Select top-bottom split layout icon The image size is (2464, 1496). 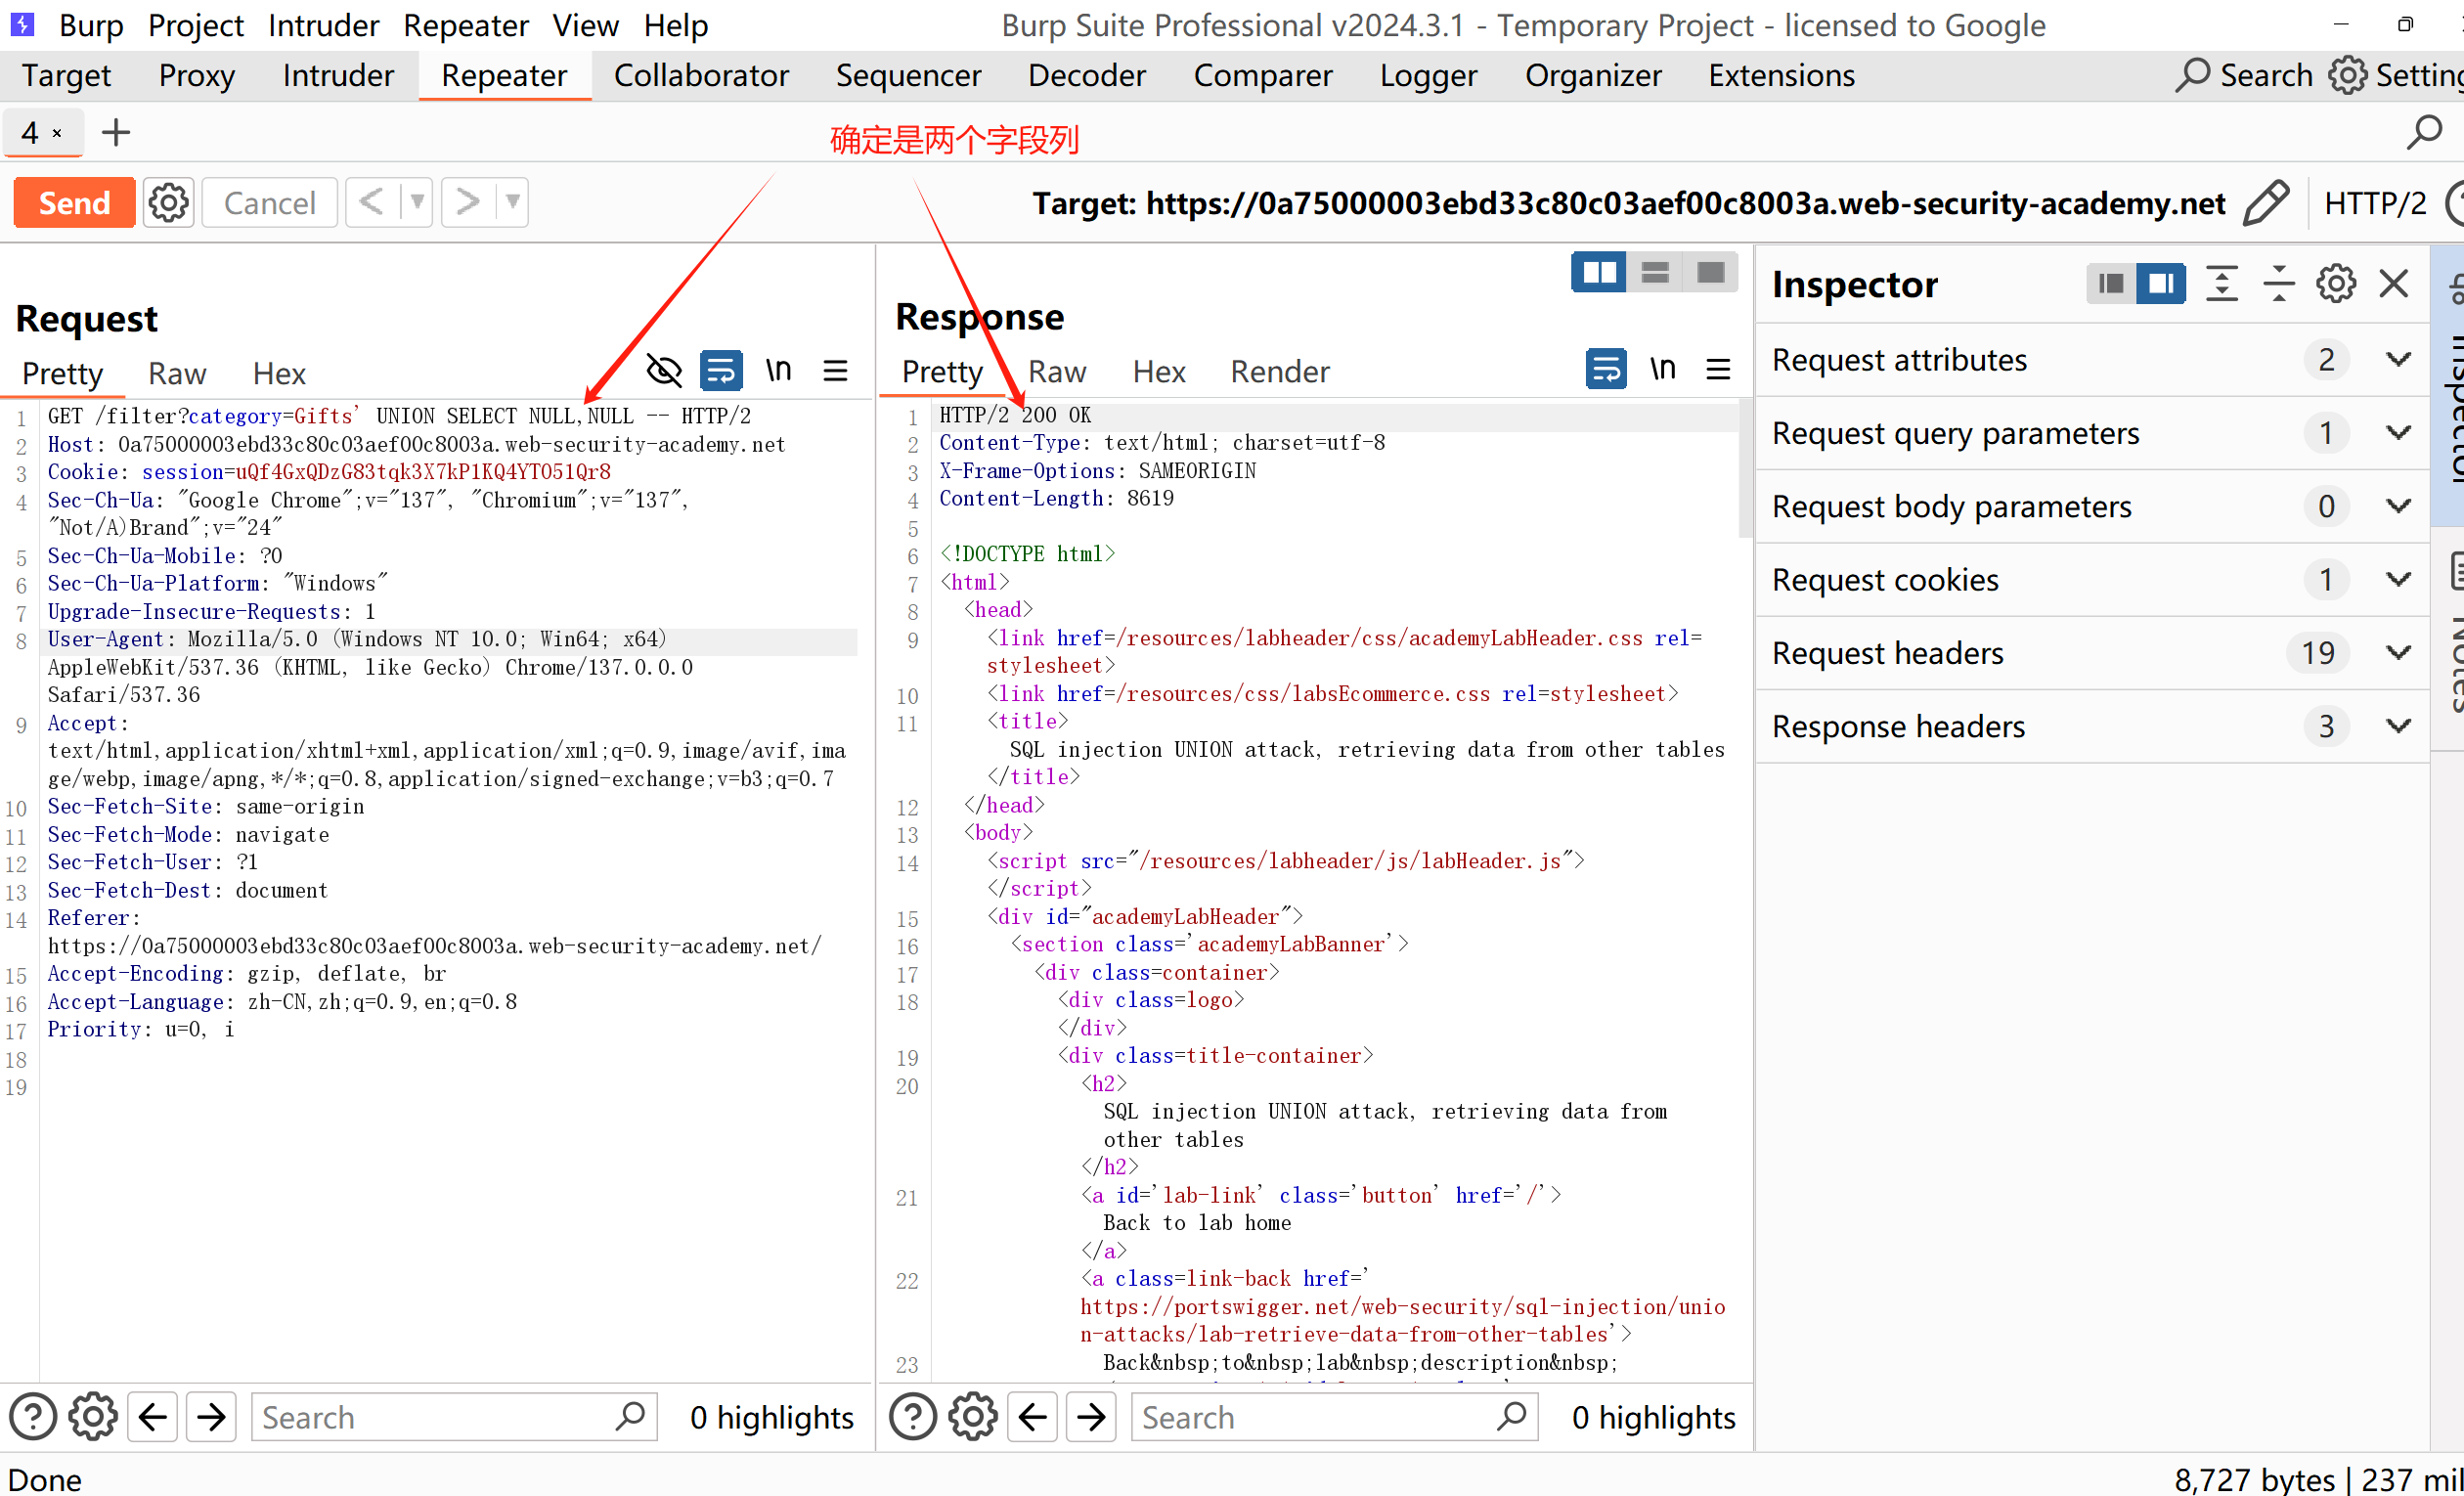pyautogui.click(x=1654, y=273)
